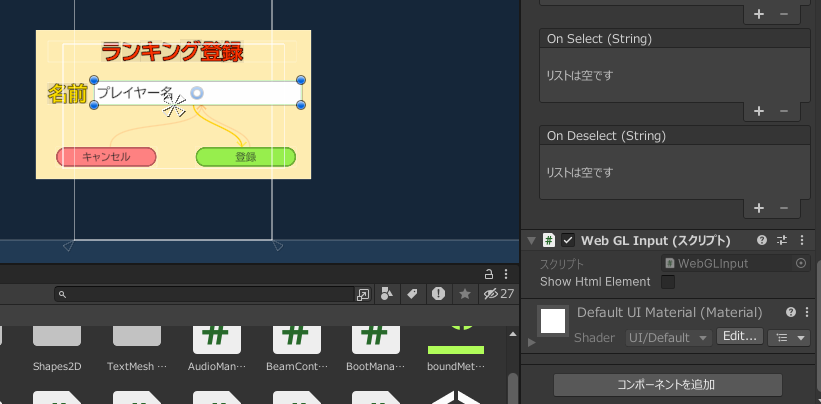Open Web GL Input preset selector icon

tap(782, 240)
